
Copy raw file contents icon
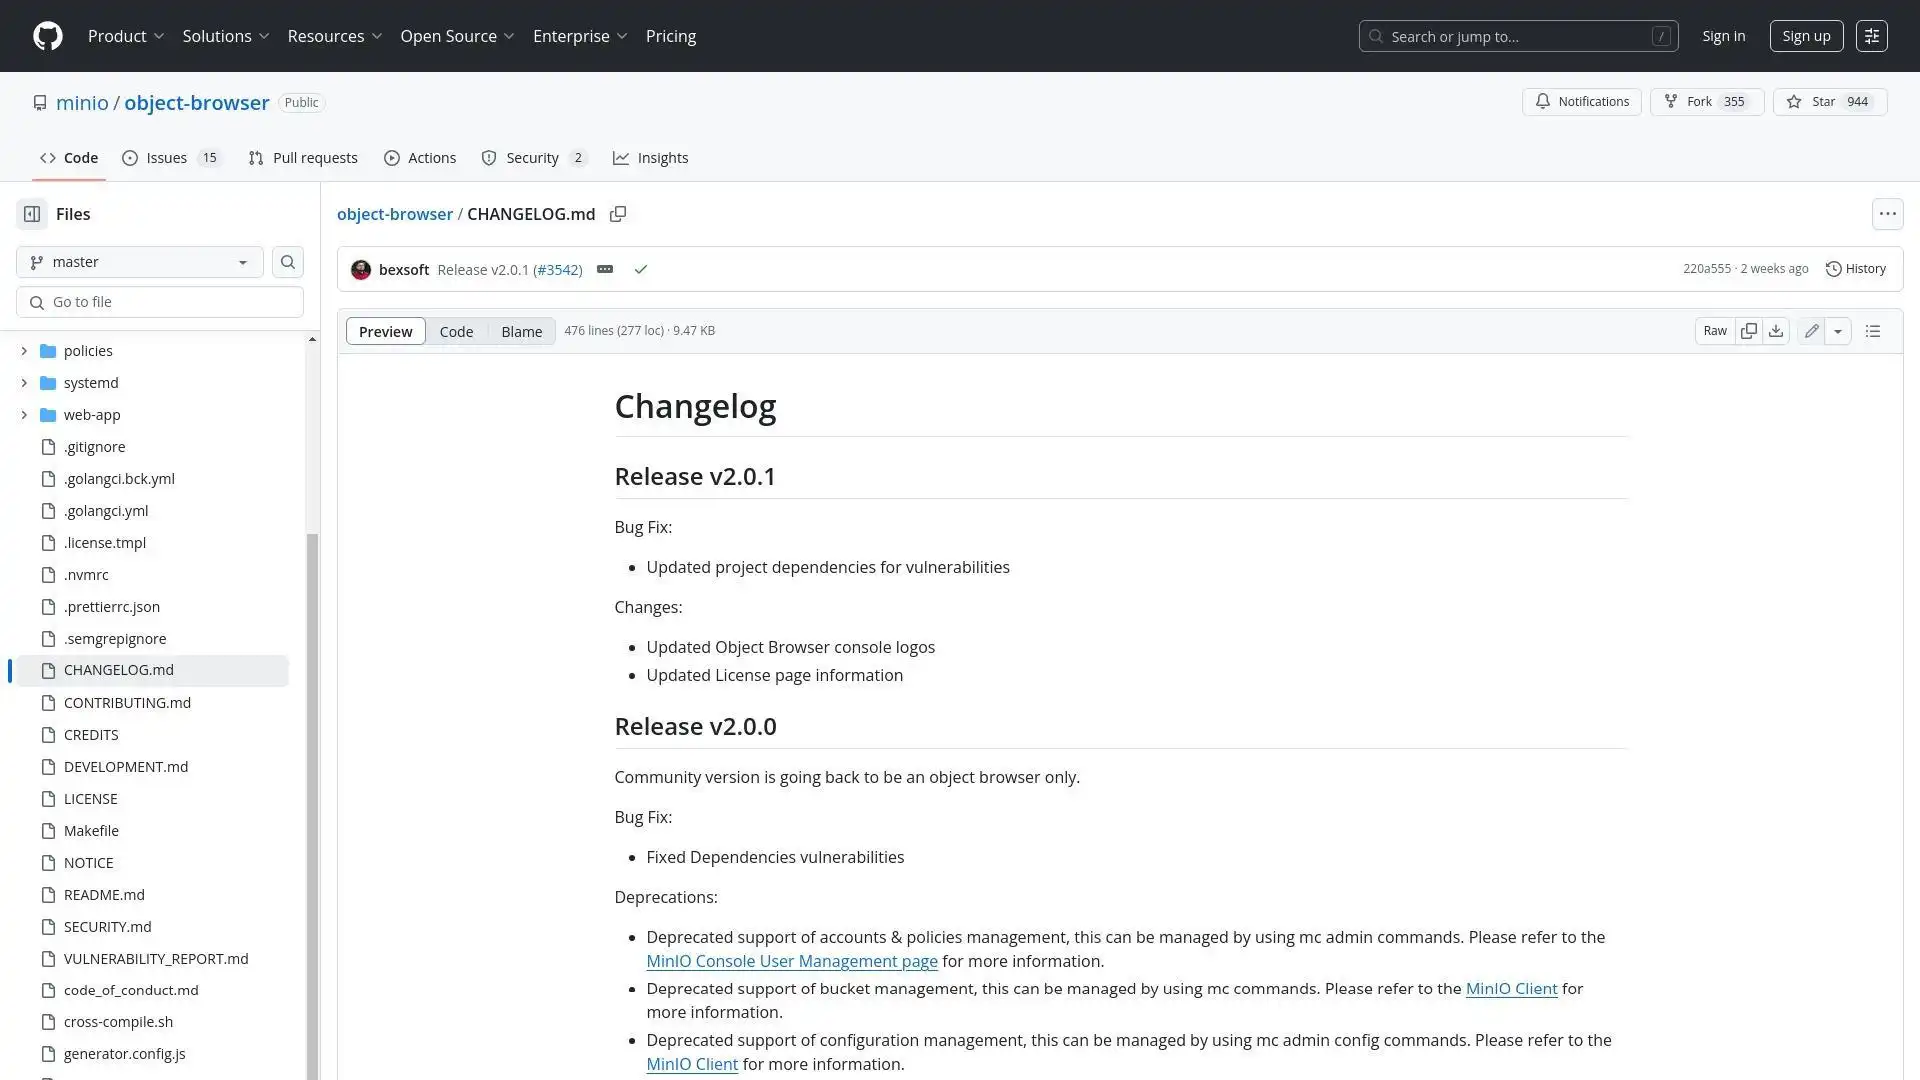1748,331
